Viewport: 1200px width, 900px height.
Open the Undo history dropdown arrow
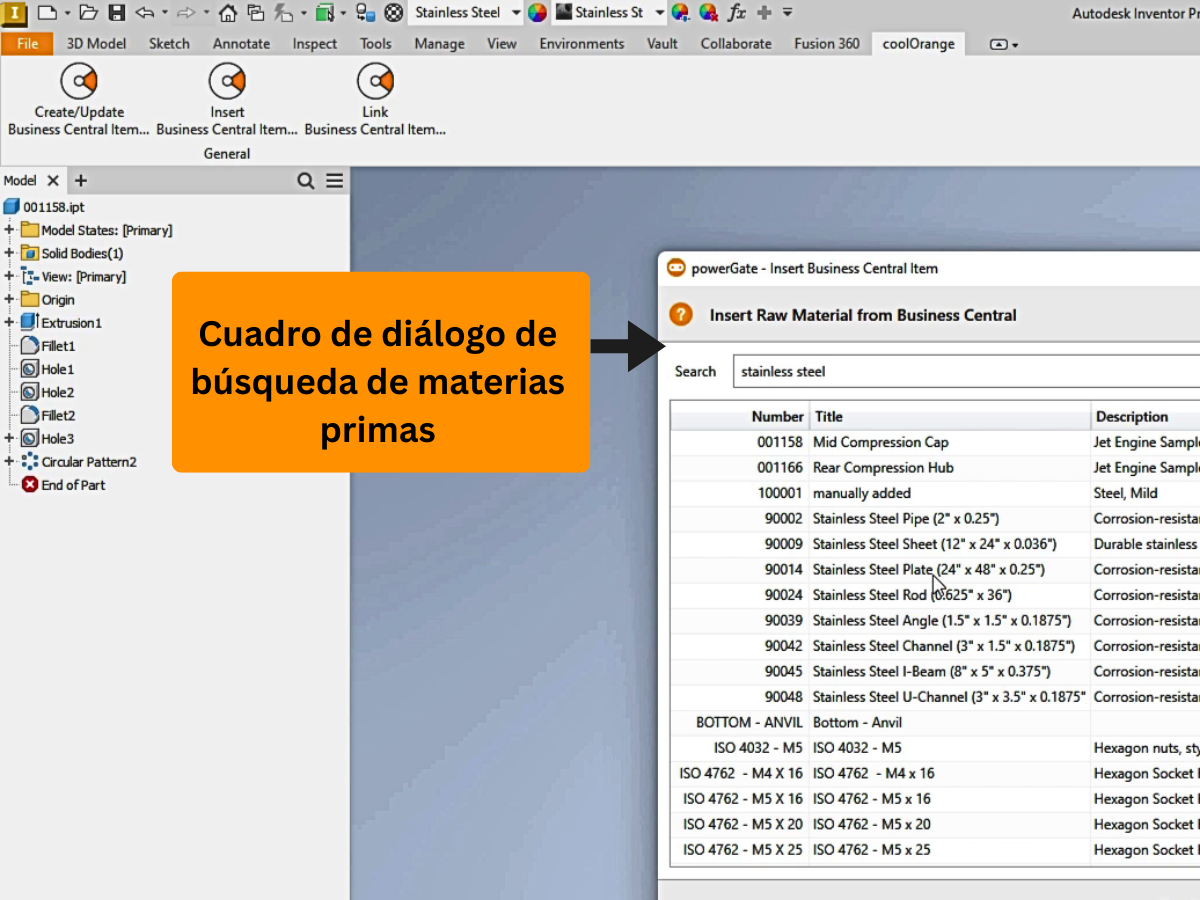click(164, 13)
